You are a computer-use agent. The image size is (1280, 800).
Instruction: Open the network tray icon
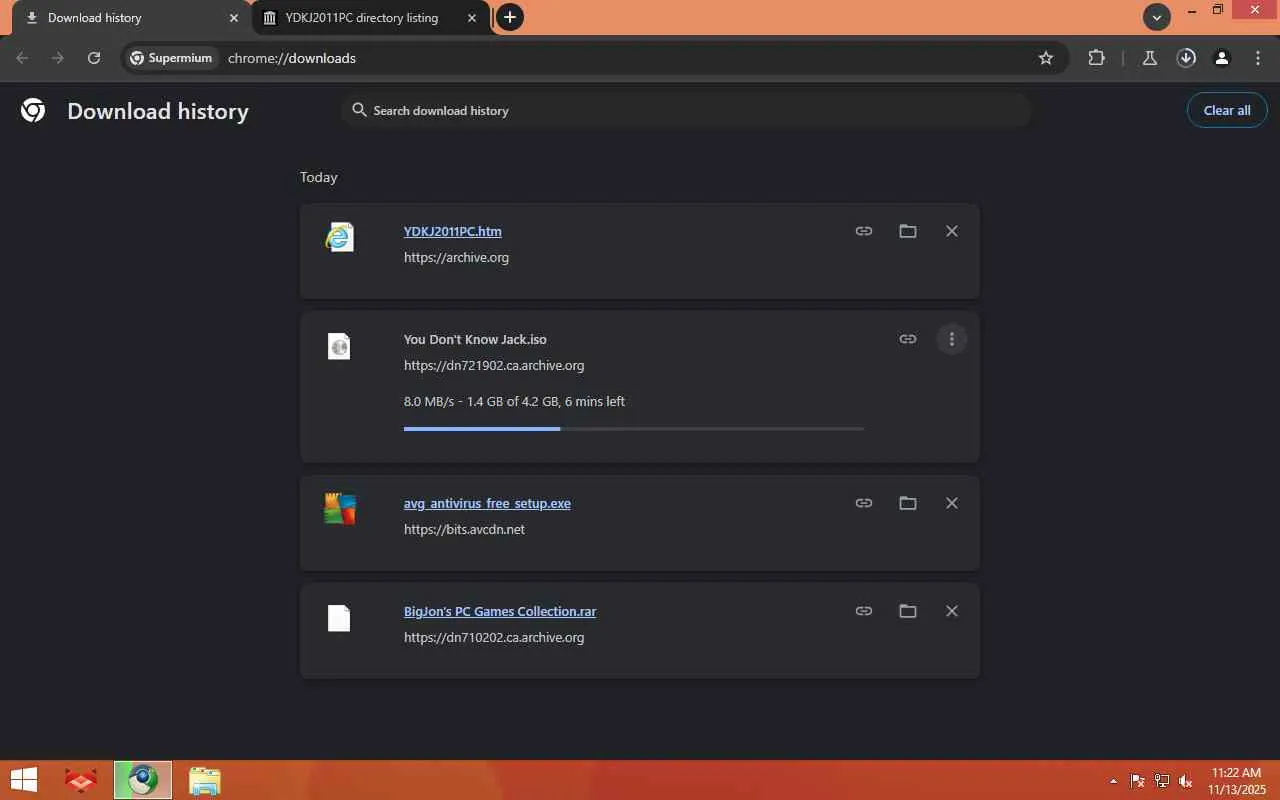click(1162, 781)
